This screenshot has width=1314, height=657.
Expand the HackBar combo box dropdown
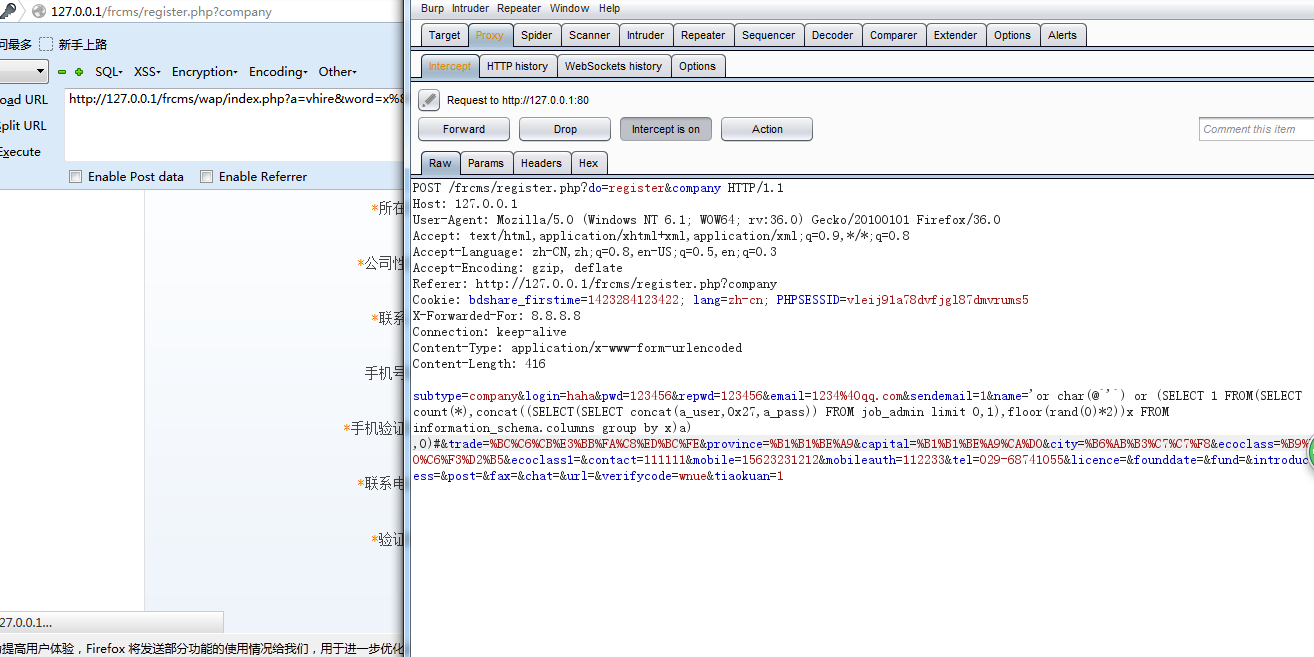[x=41, y=72]
